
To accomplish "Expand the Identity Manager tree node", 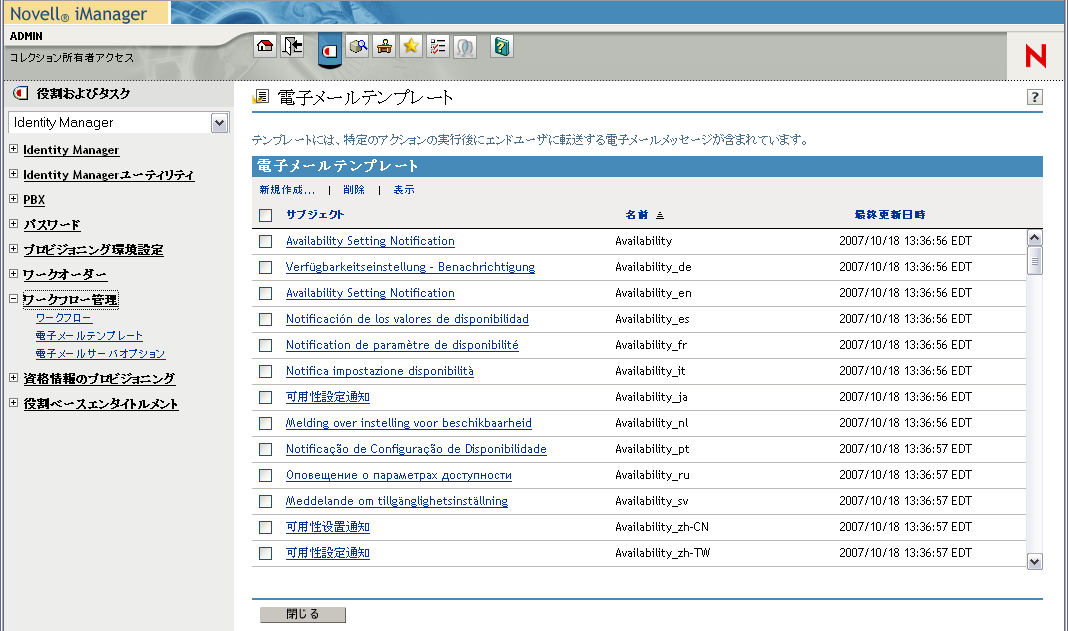I will (13, 149).
